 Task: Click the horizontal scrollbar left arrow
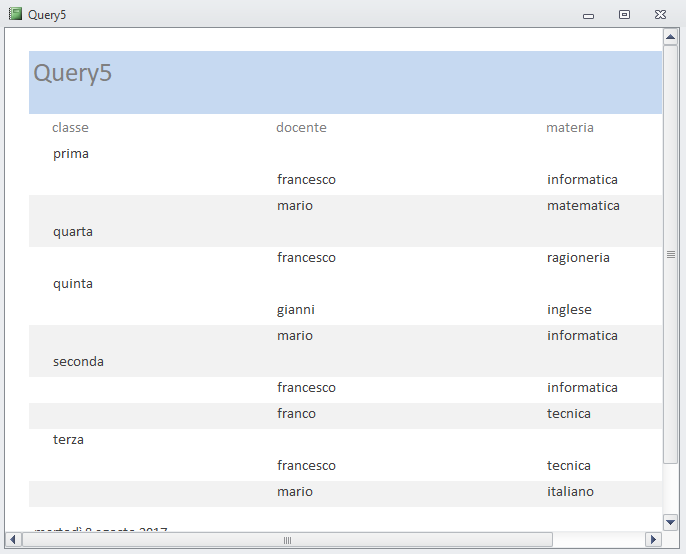[13, 540]
